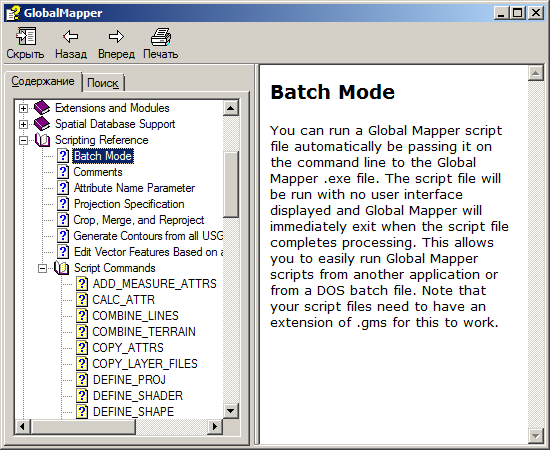The image size is (550, 450).
Task: Open the DEFINE_SHADER command topic
Action: (138, 396)
